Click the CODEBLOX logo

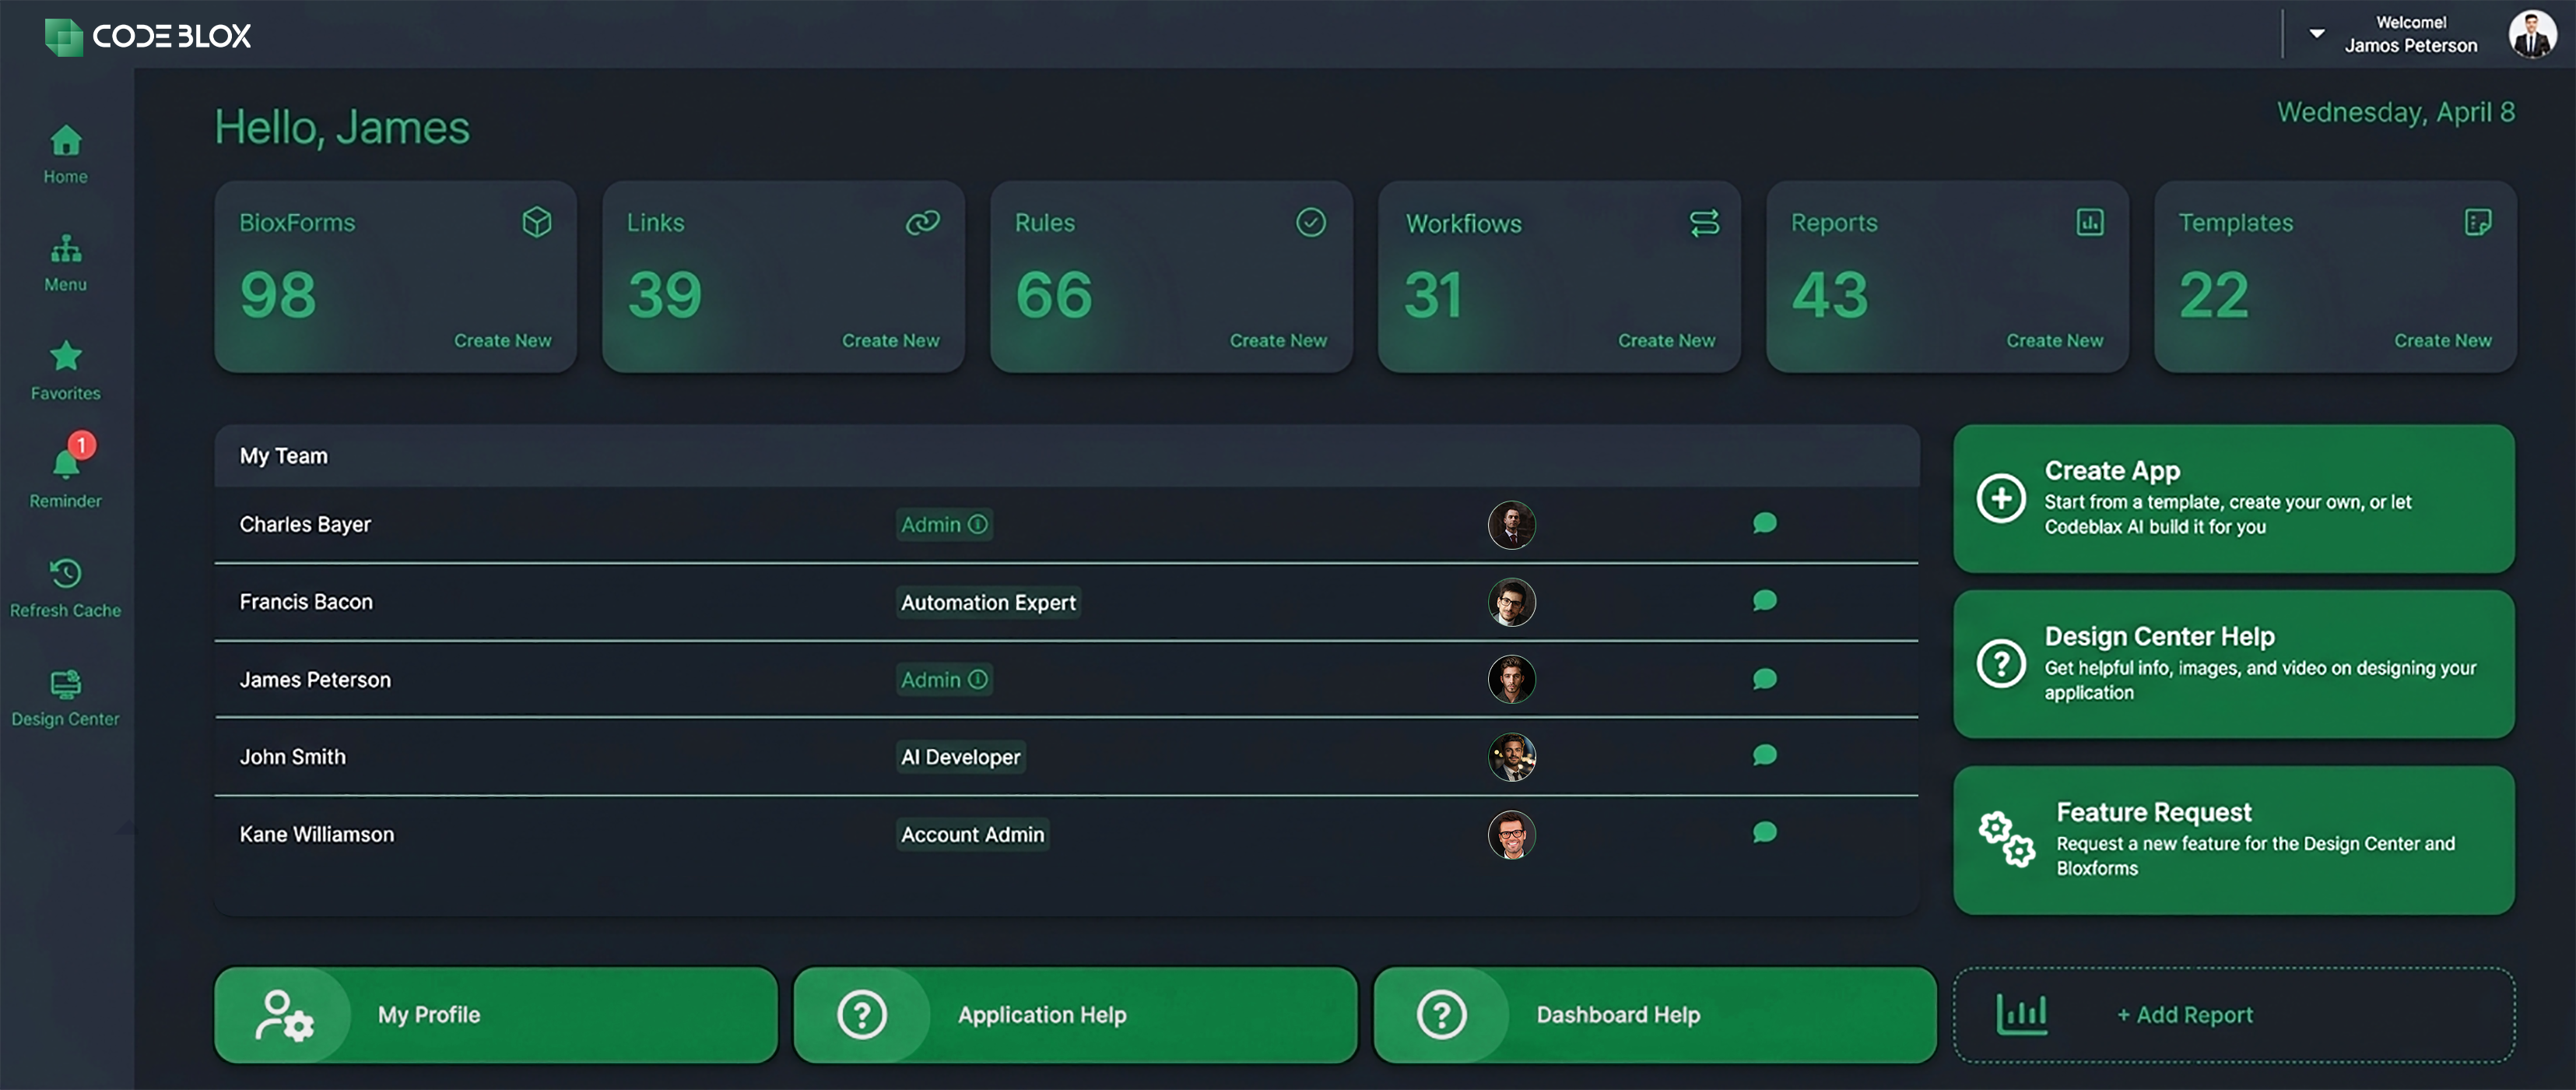(148, 36)
